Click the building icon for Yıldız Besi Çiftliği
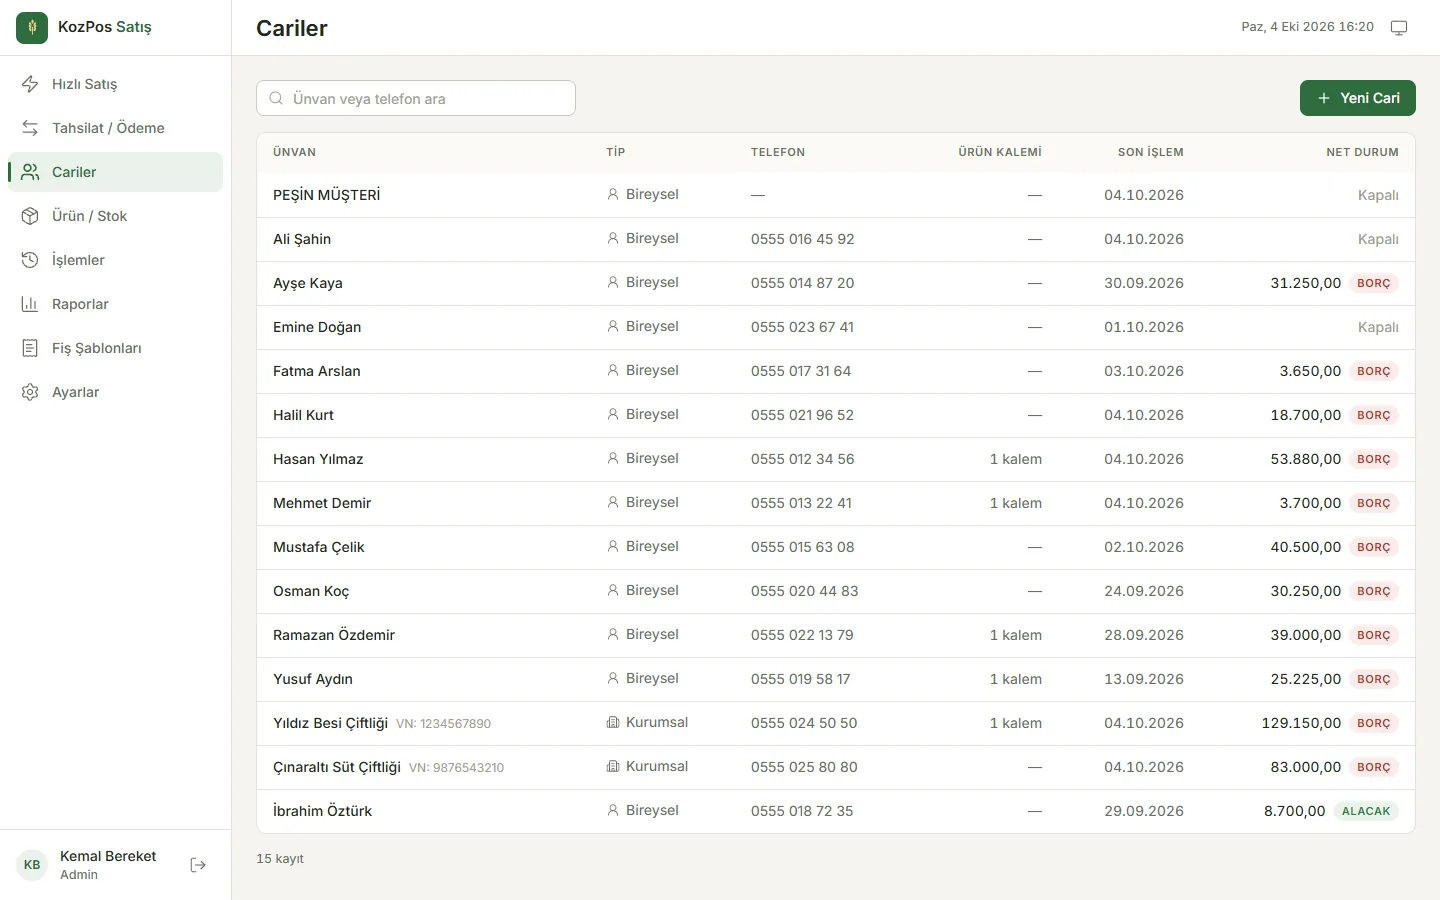 tap(613, 722)
